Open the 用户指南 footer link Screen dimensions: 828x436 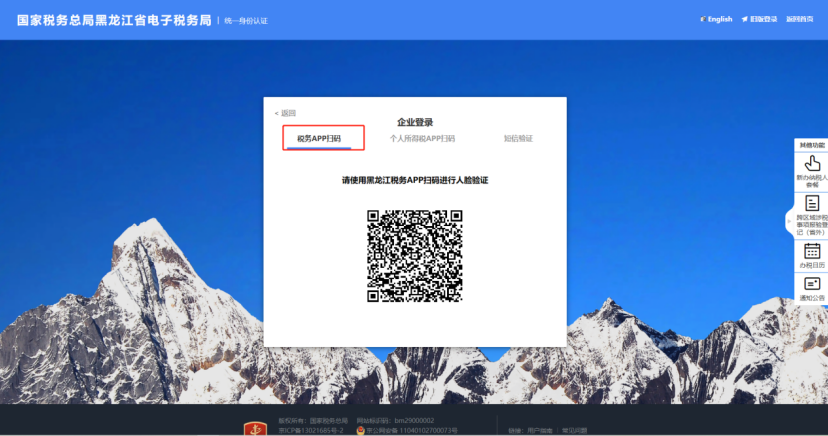pyautogui.click(x=539, y=431)
